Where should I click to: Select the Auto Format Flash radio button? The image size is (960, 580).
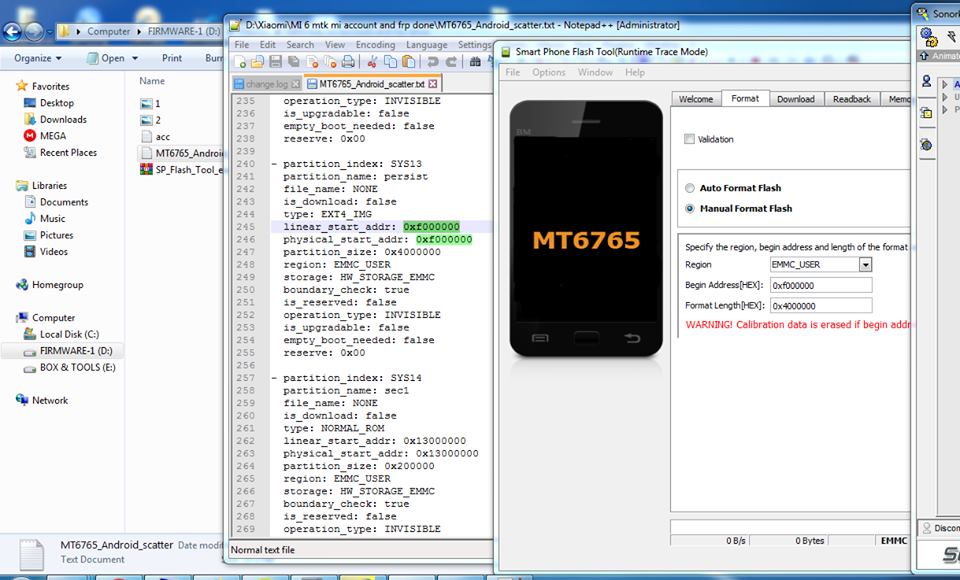click(690, 188)
